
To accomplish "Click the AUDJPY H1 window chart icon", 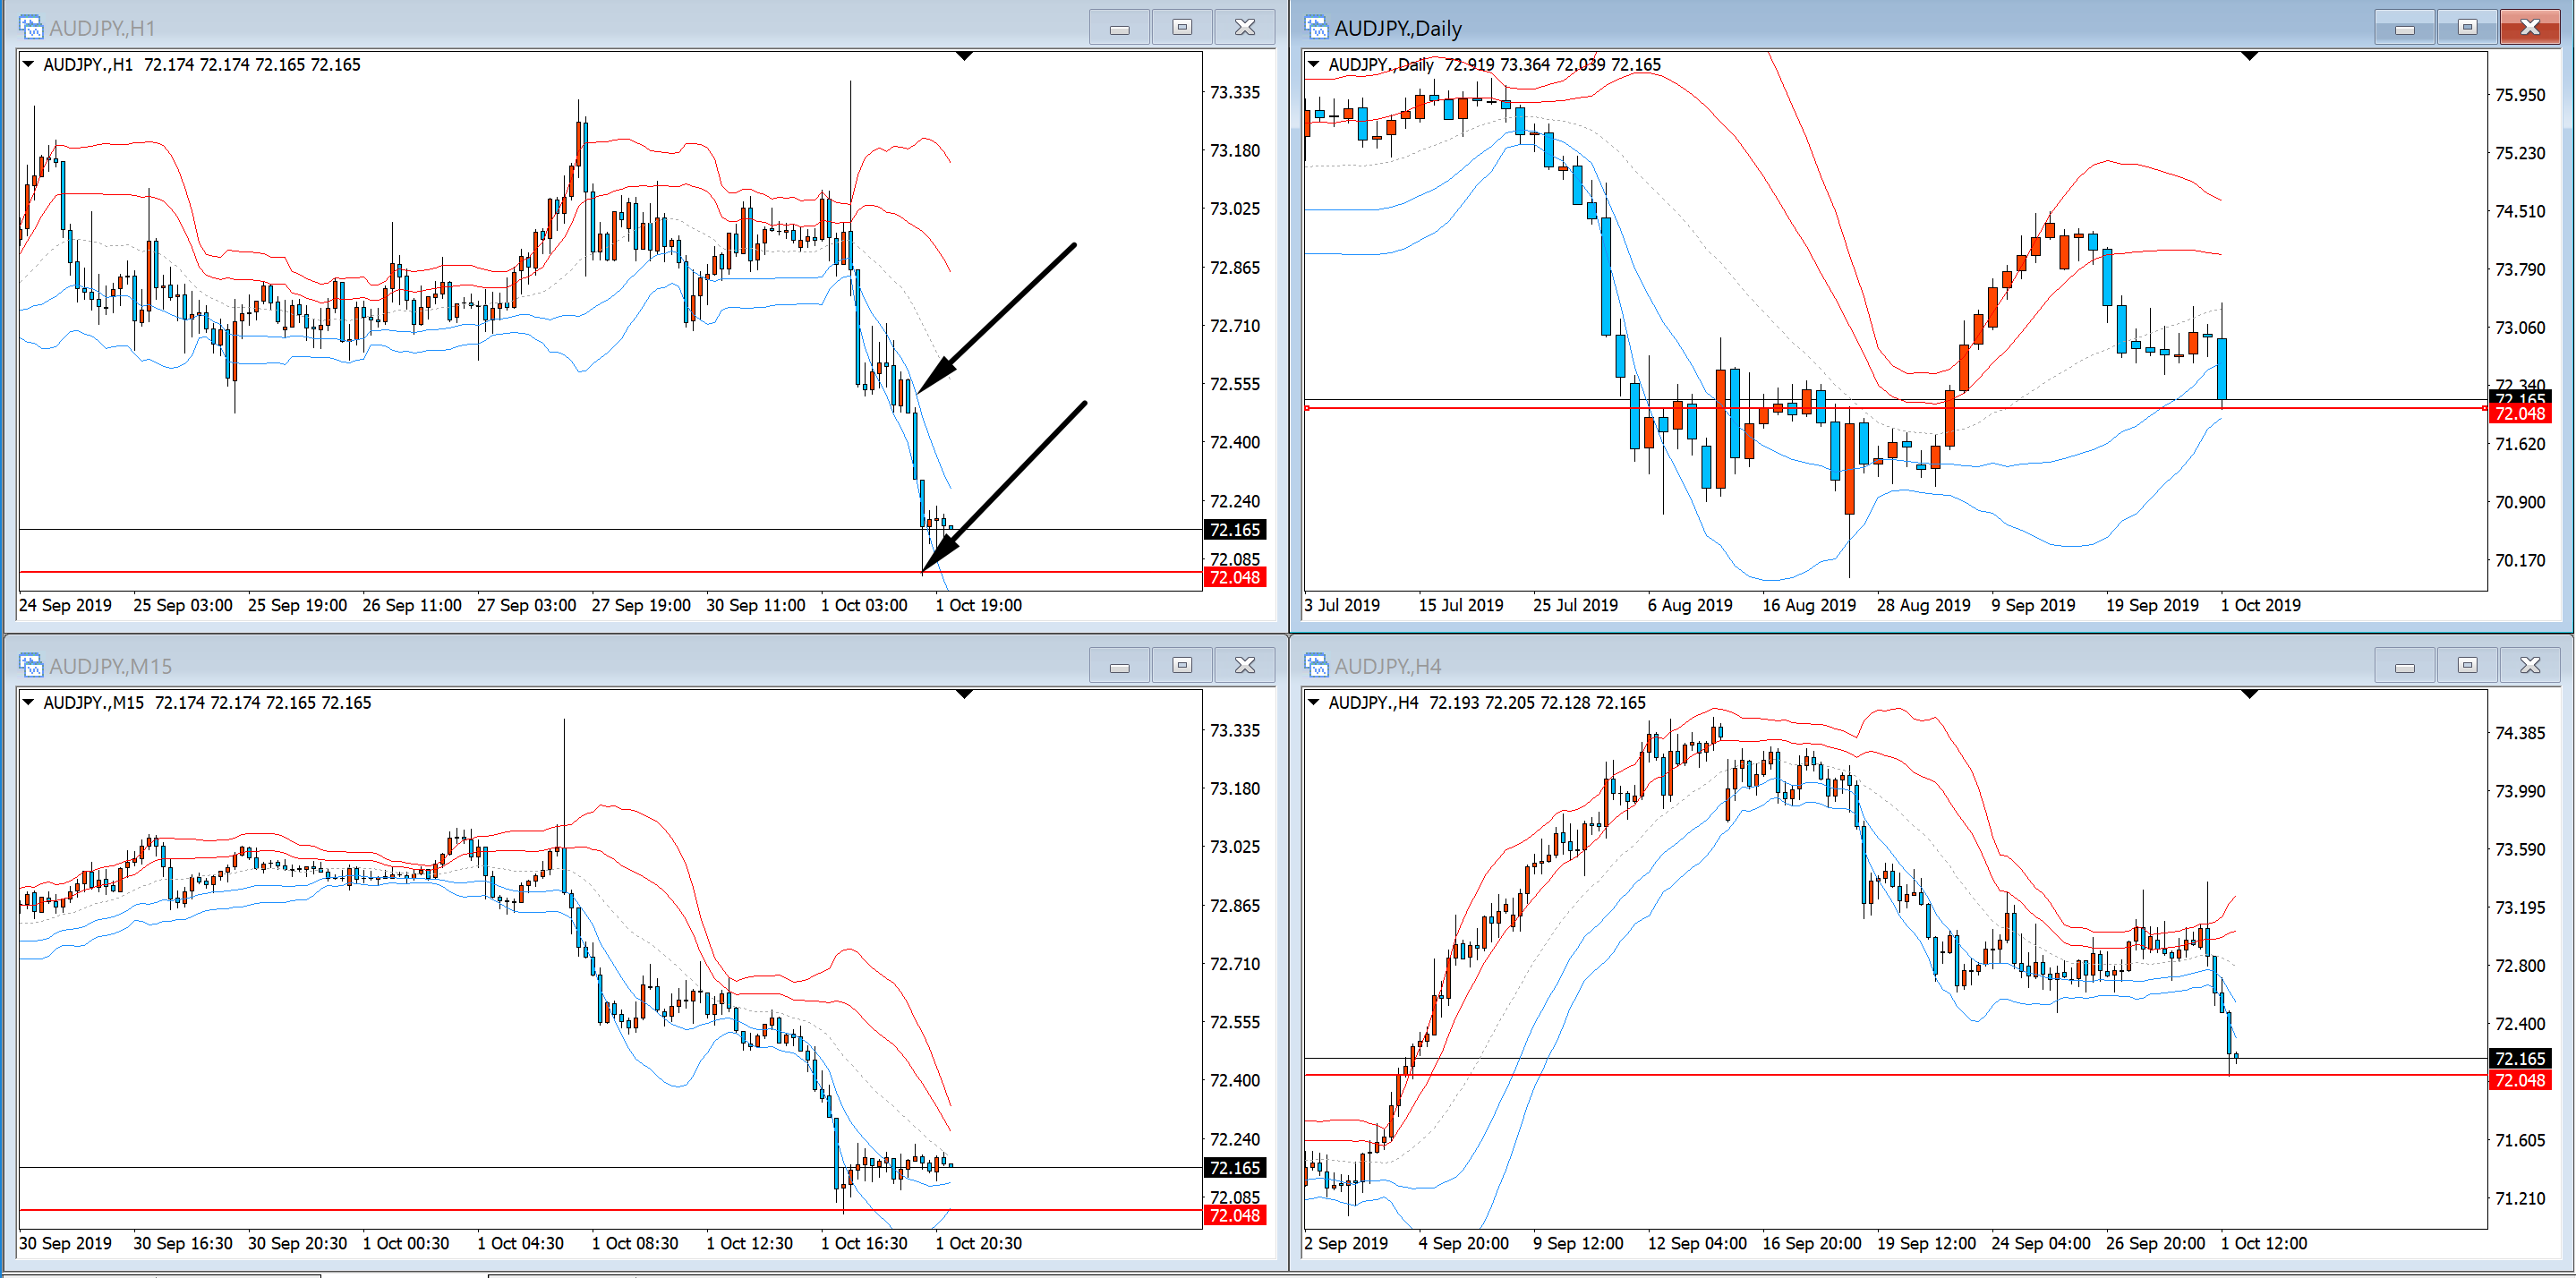I will pos(31,27).
